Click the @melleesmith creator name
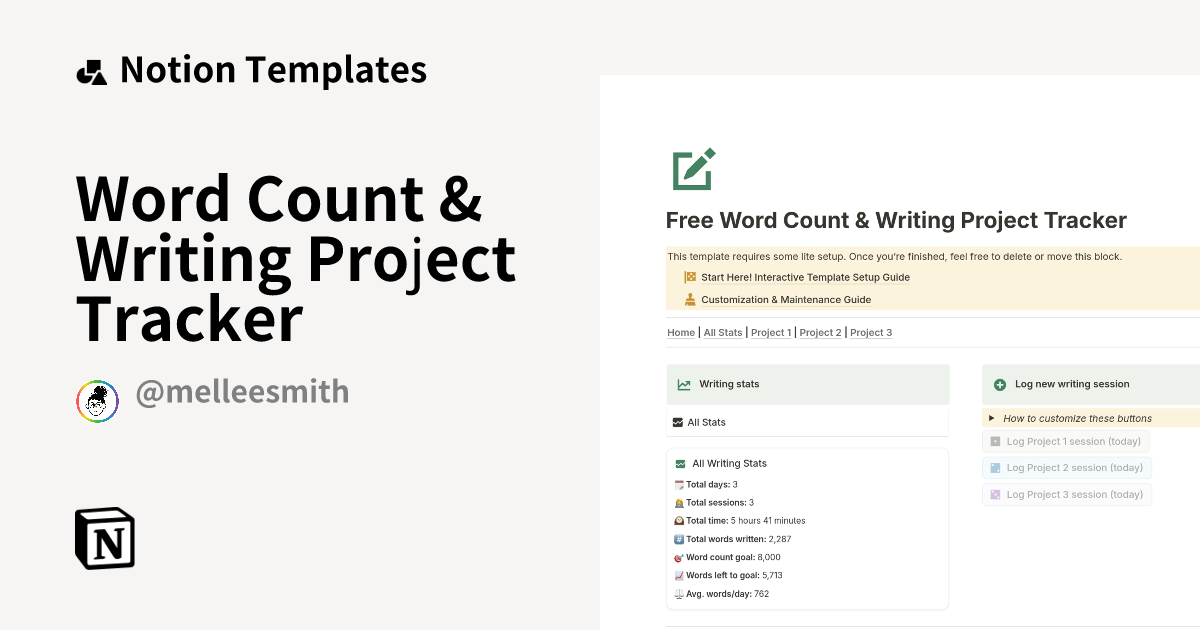 click(x=243, y=392)
